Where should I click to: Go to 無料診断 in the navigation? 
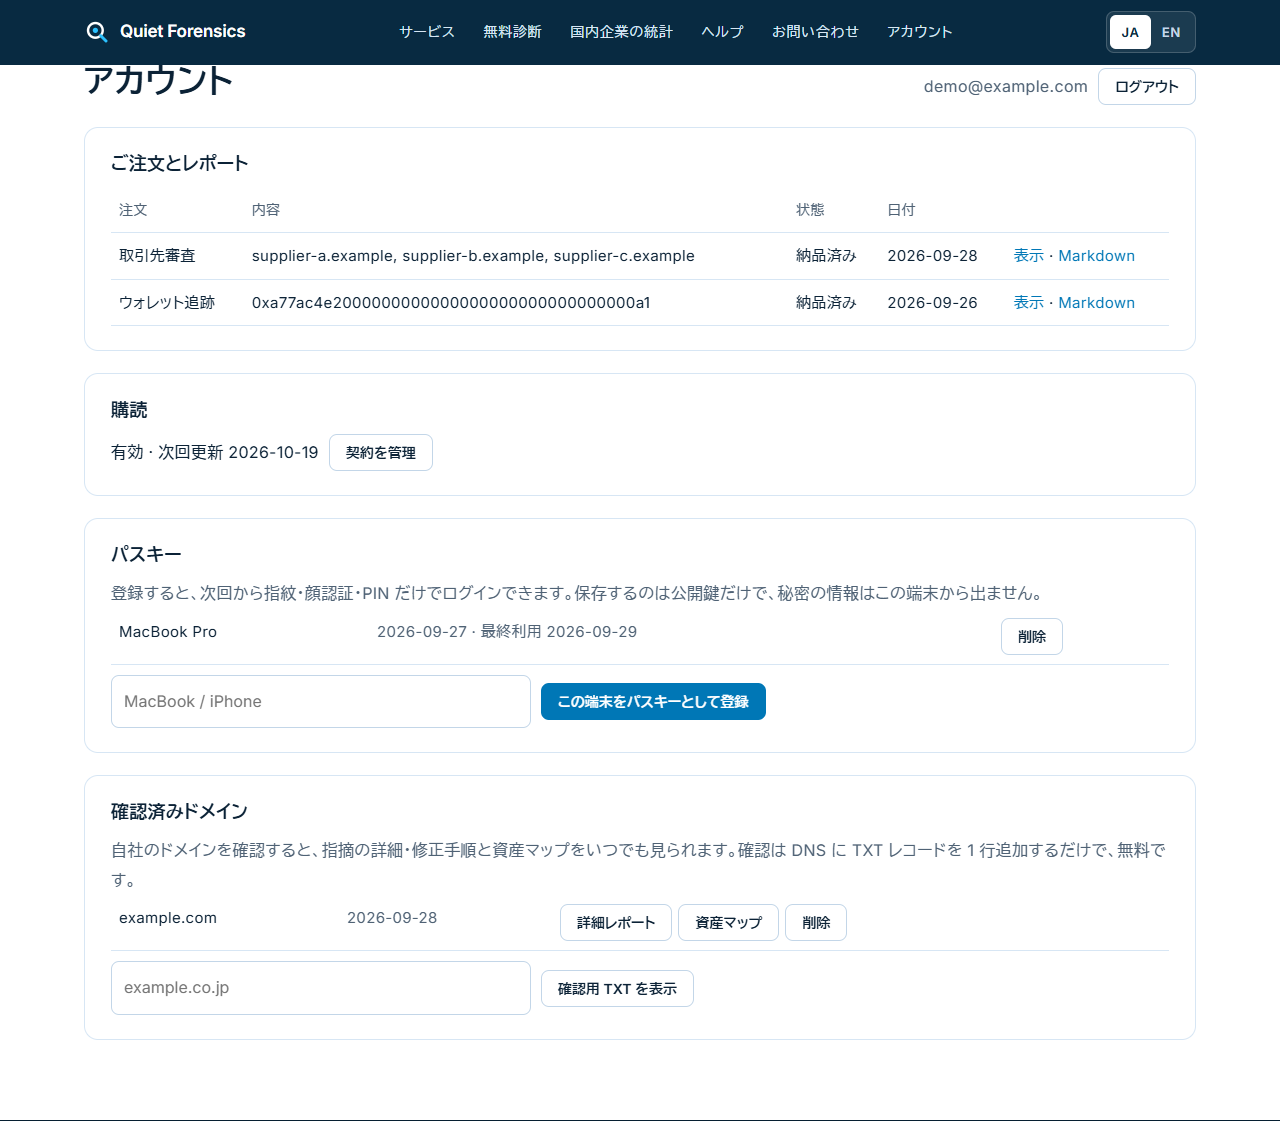[x=512, y=32]
